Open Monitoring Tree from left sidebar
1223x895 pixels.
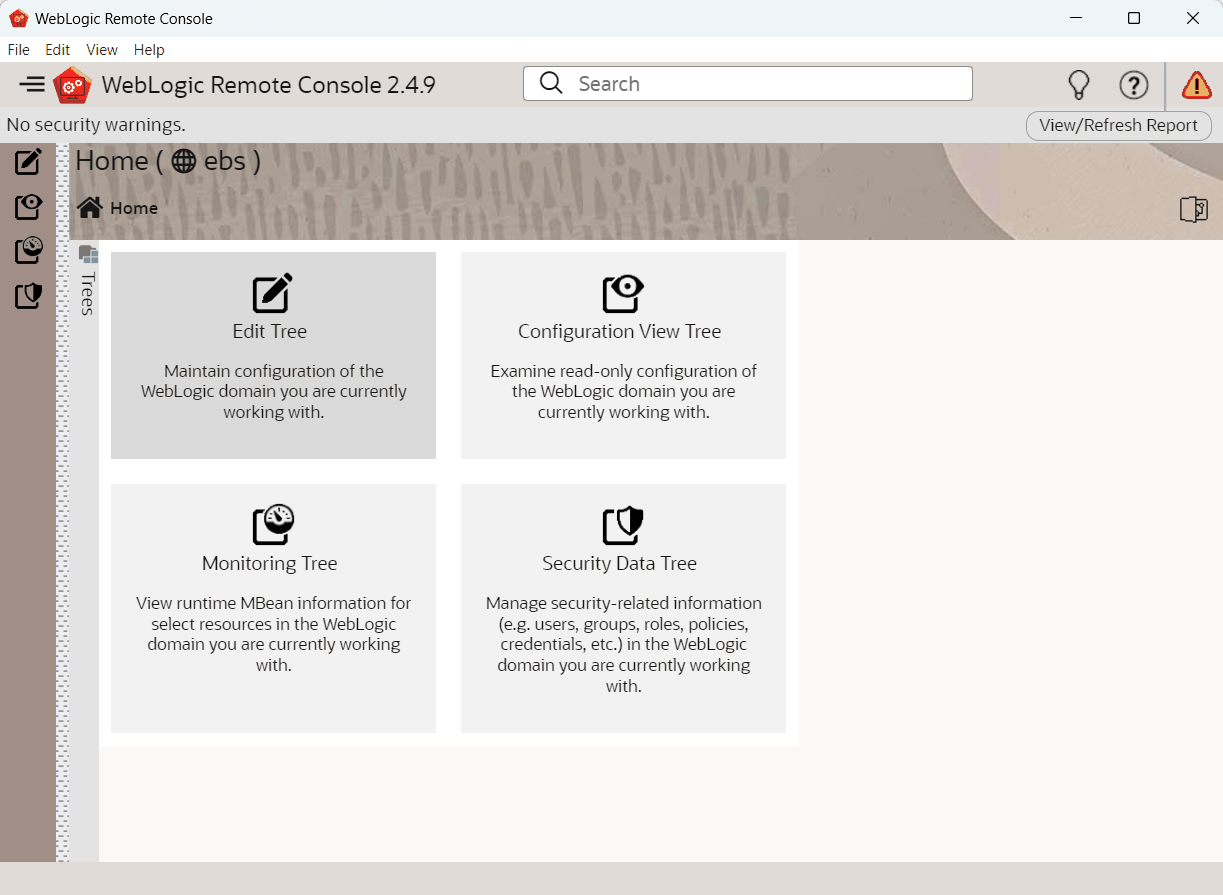pos(28,250)
